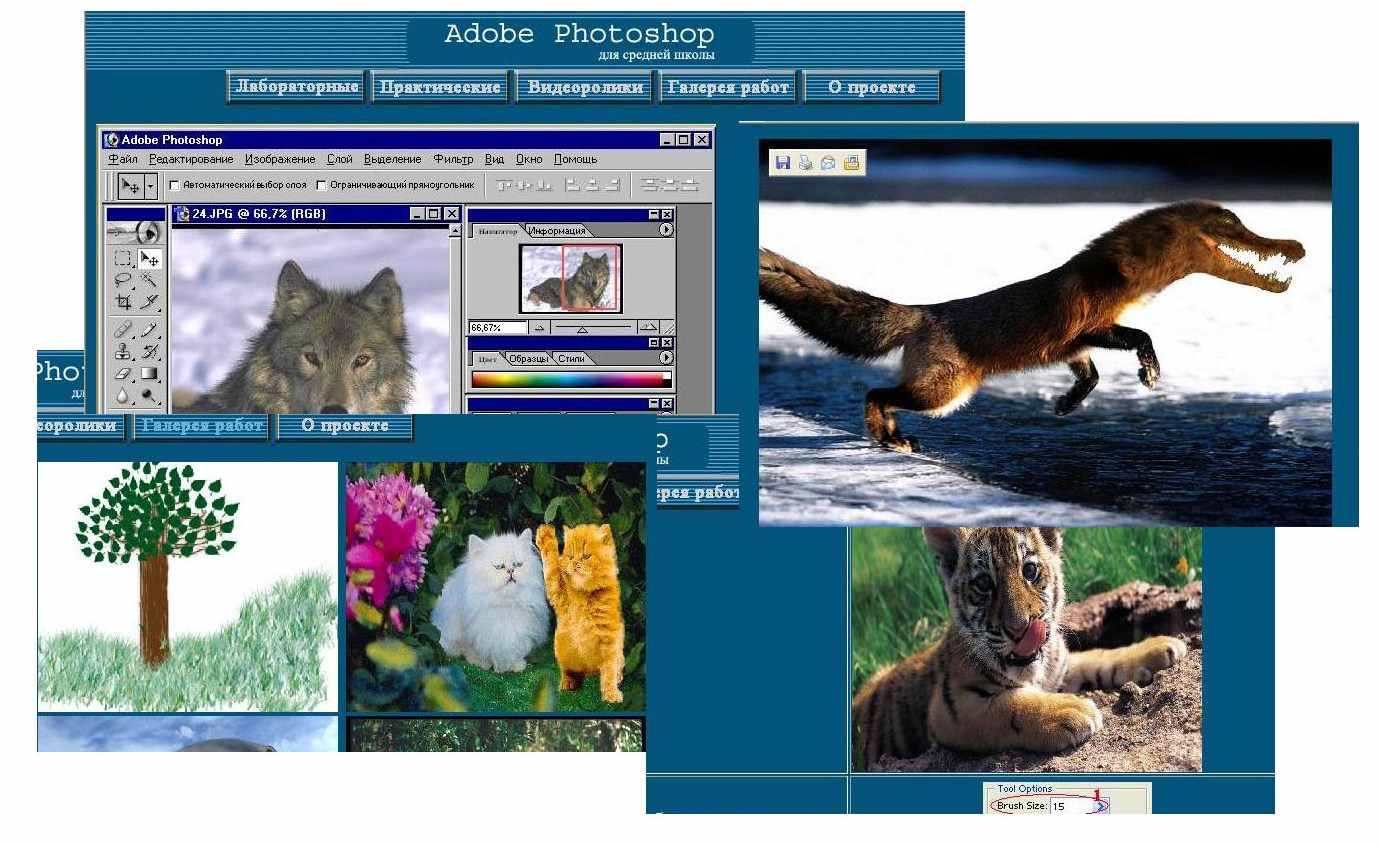Select the Move tool in the toolbox

(x=149, y=258)
